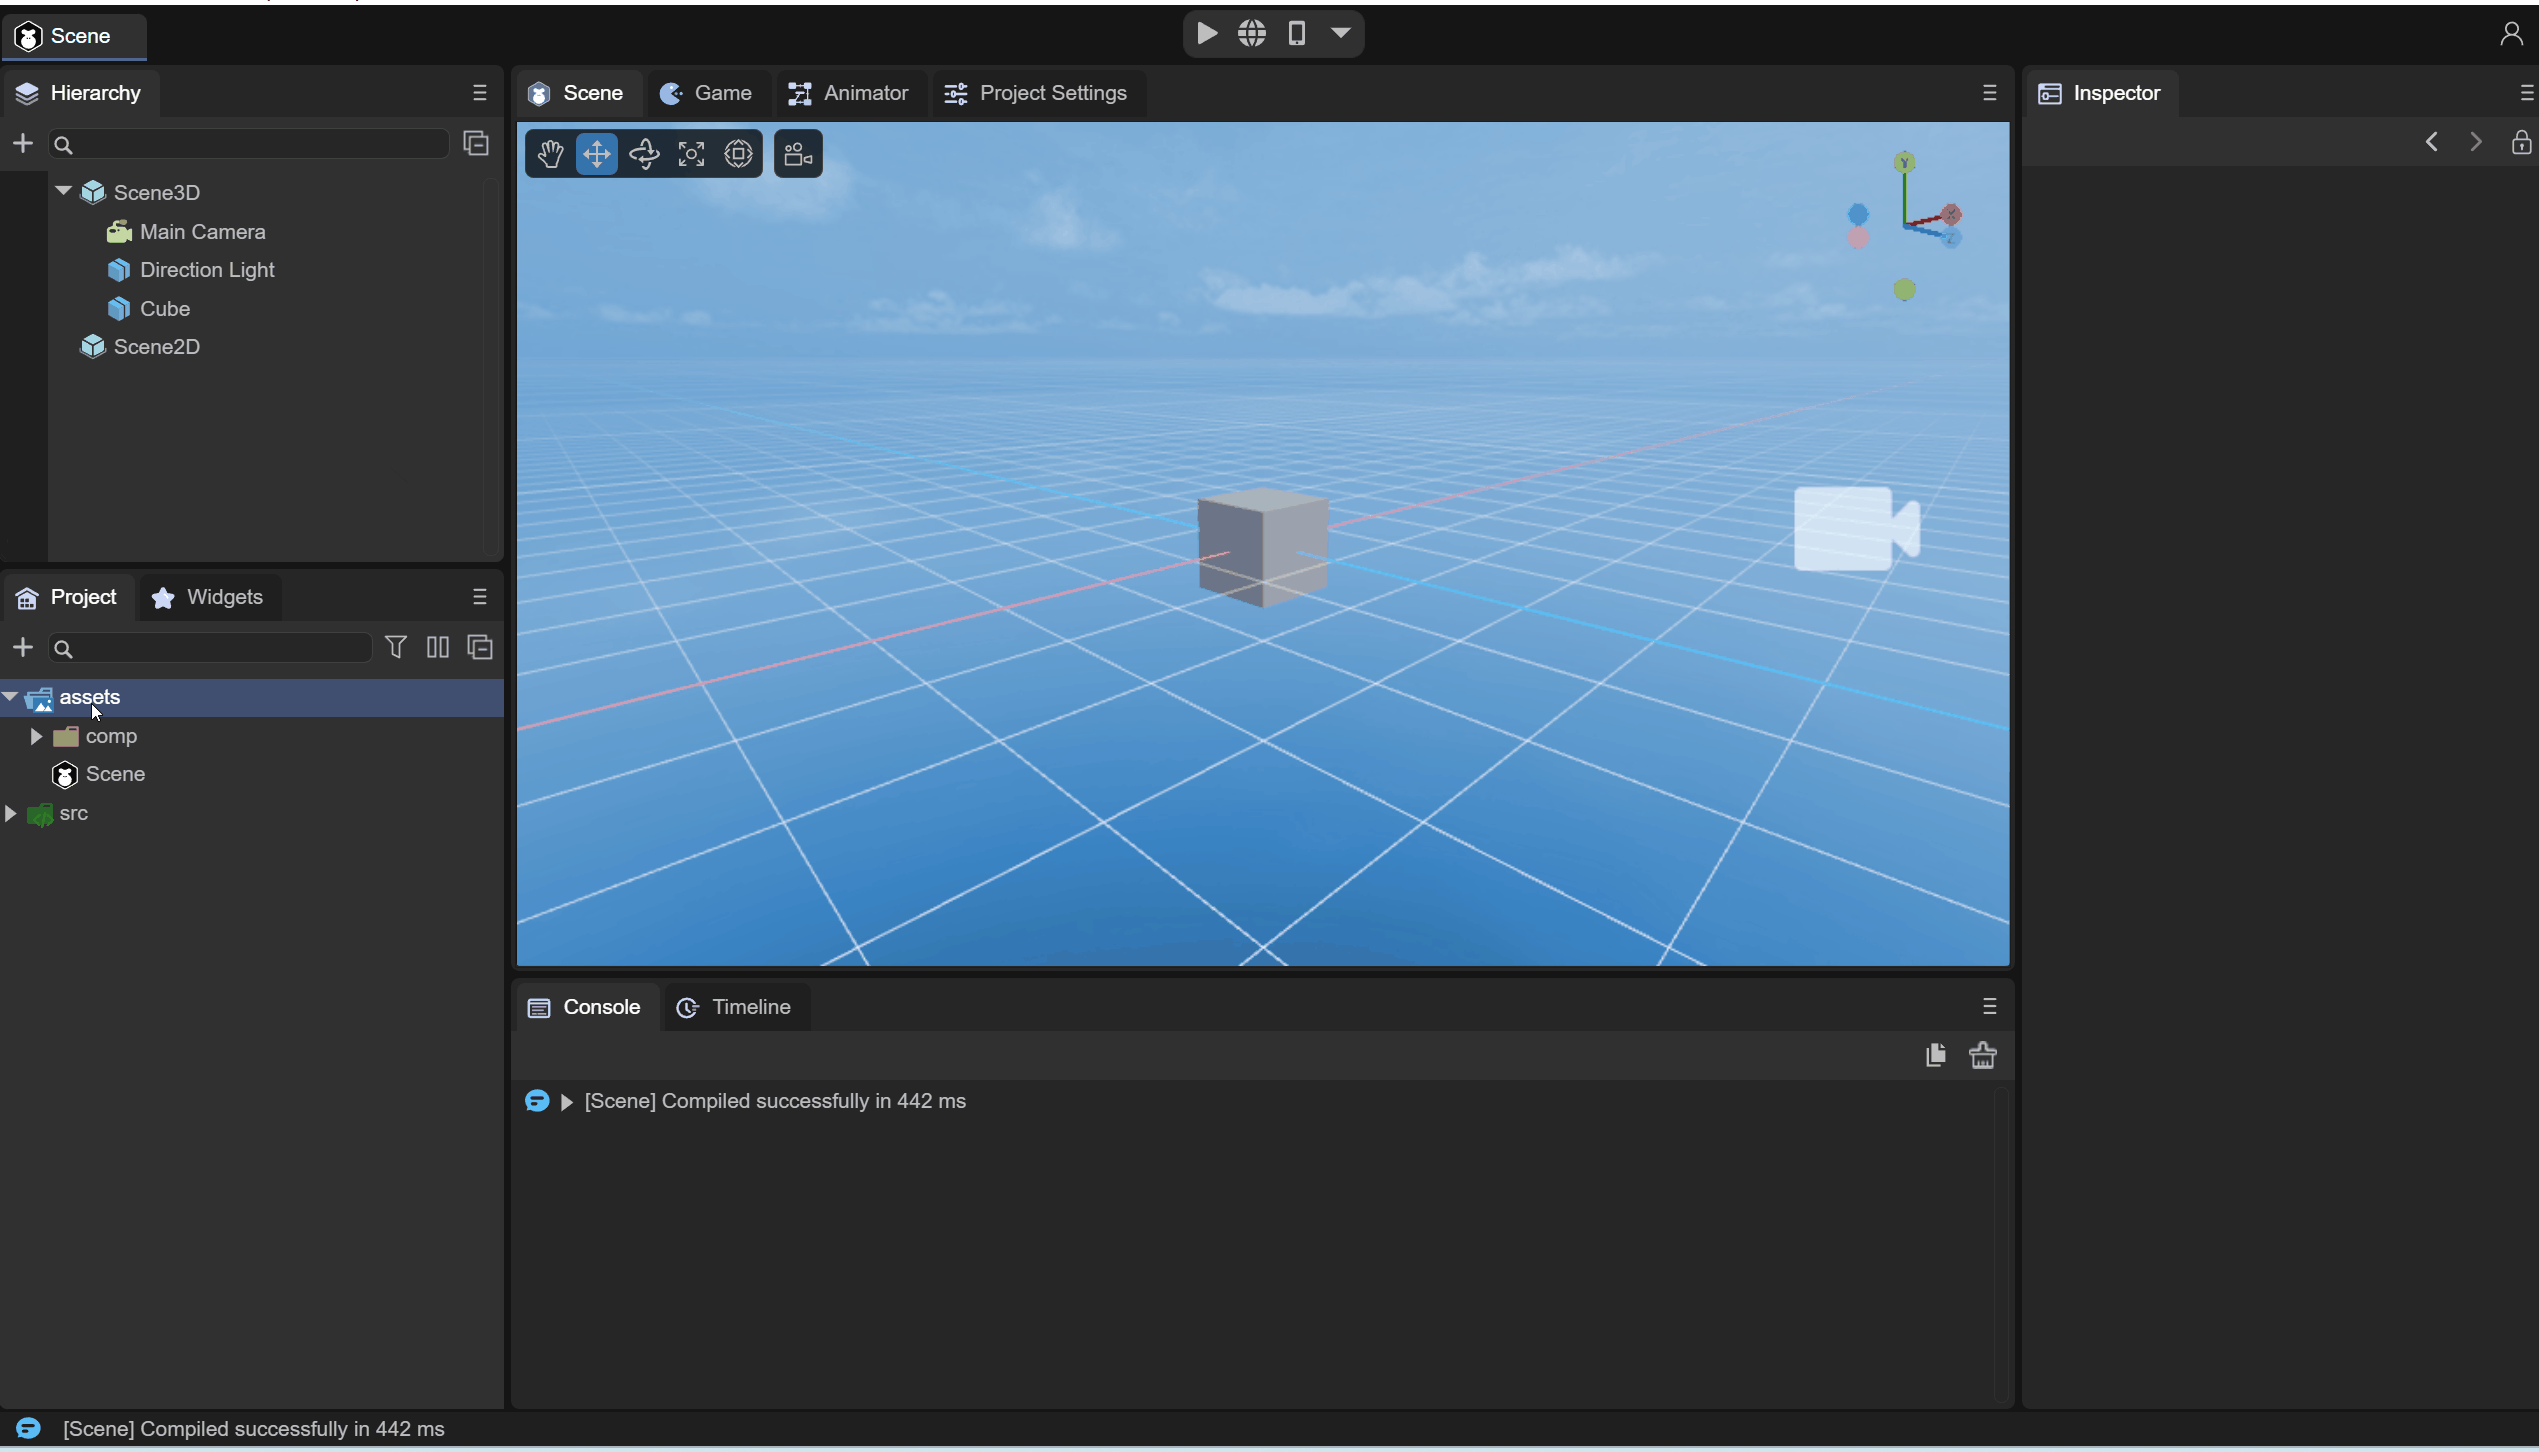Expand the comp folder

click(x=36, y=737)
